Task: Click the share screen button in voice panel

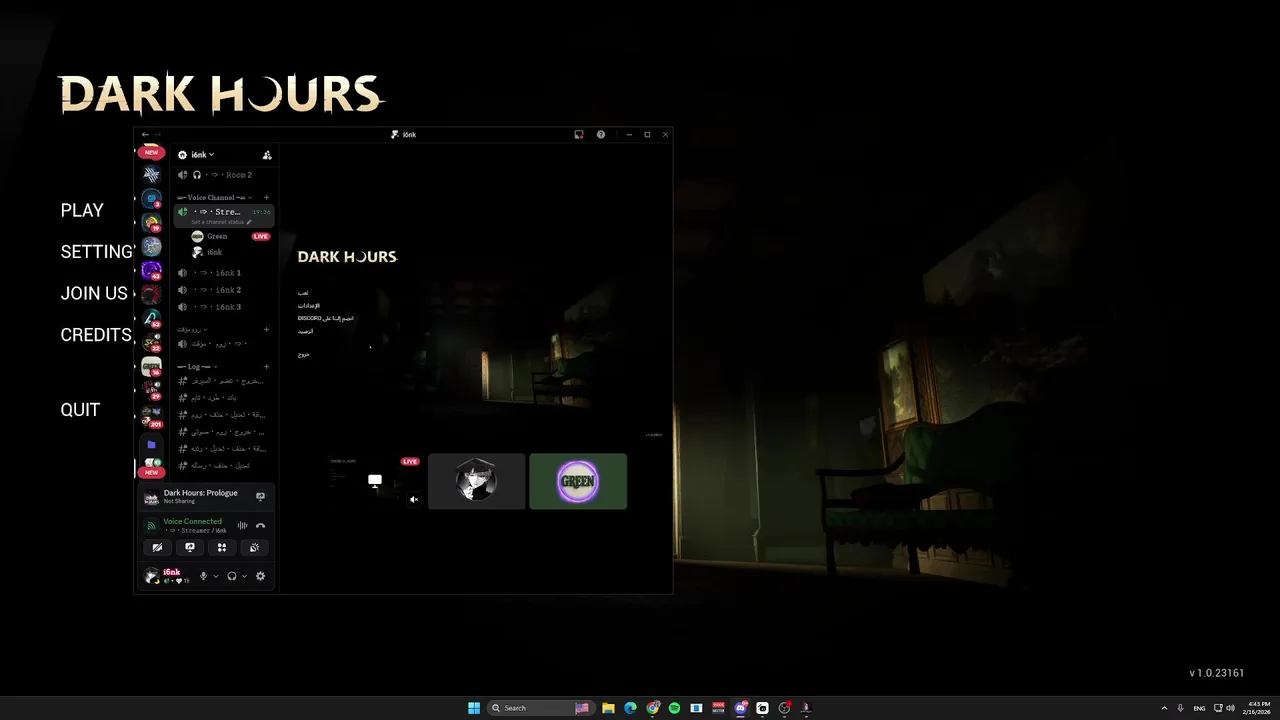Action: [x=190, y=547]
